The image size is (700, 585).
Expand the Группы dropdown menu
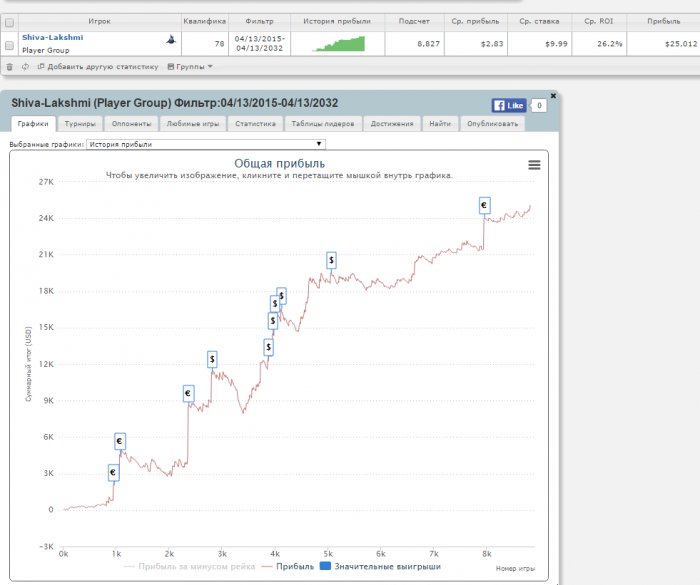190,67
